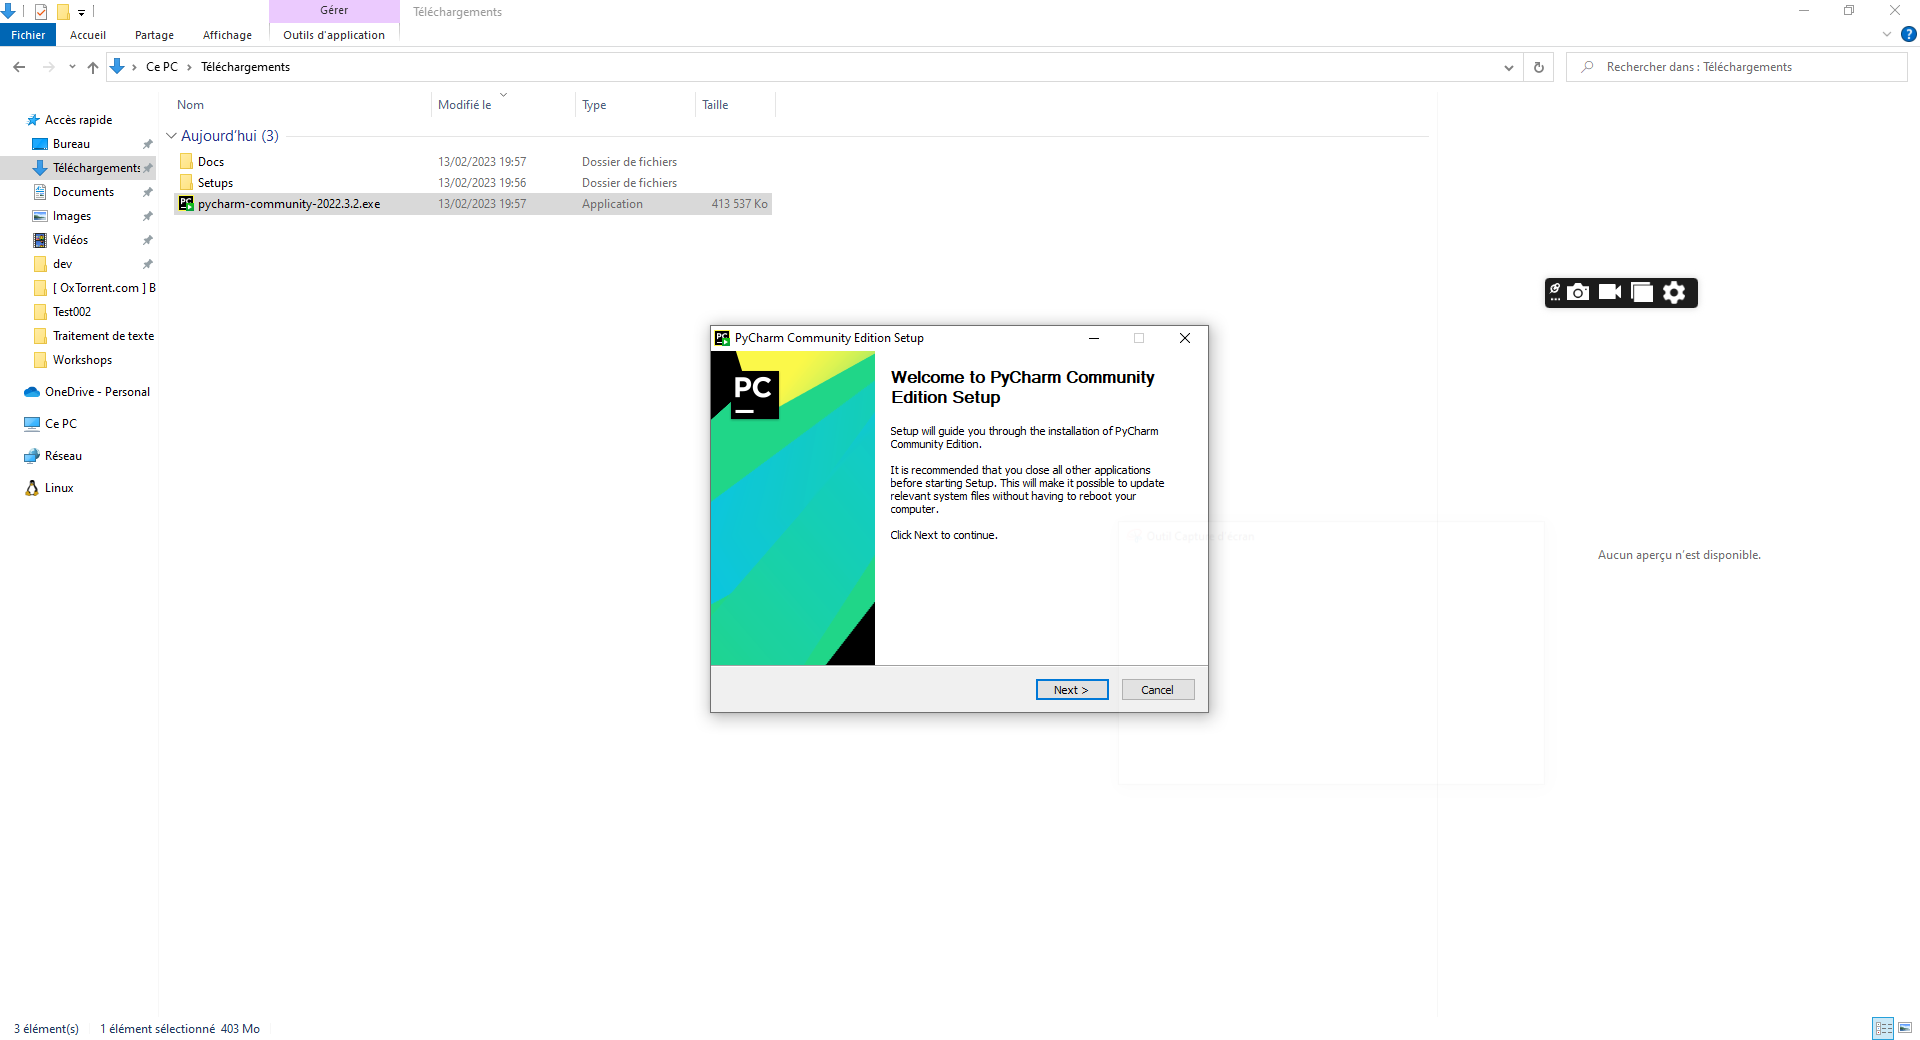Click the 413 537 Ko size cell
This screenshot has height=1040, width=1920.
[x=739, y=204]
